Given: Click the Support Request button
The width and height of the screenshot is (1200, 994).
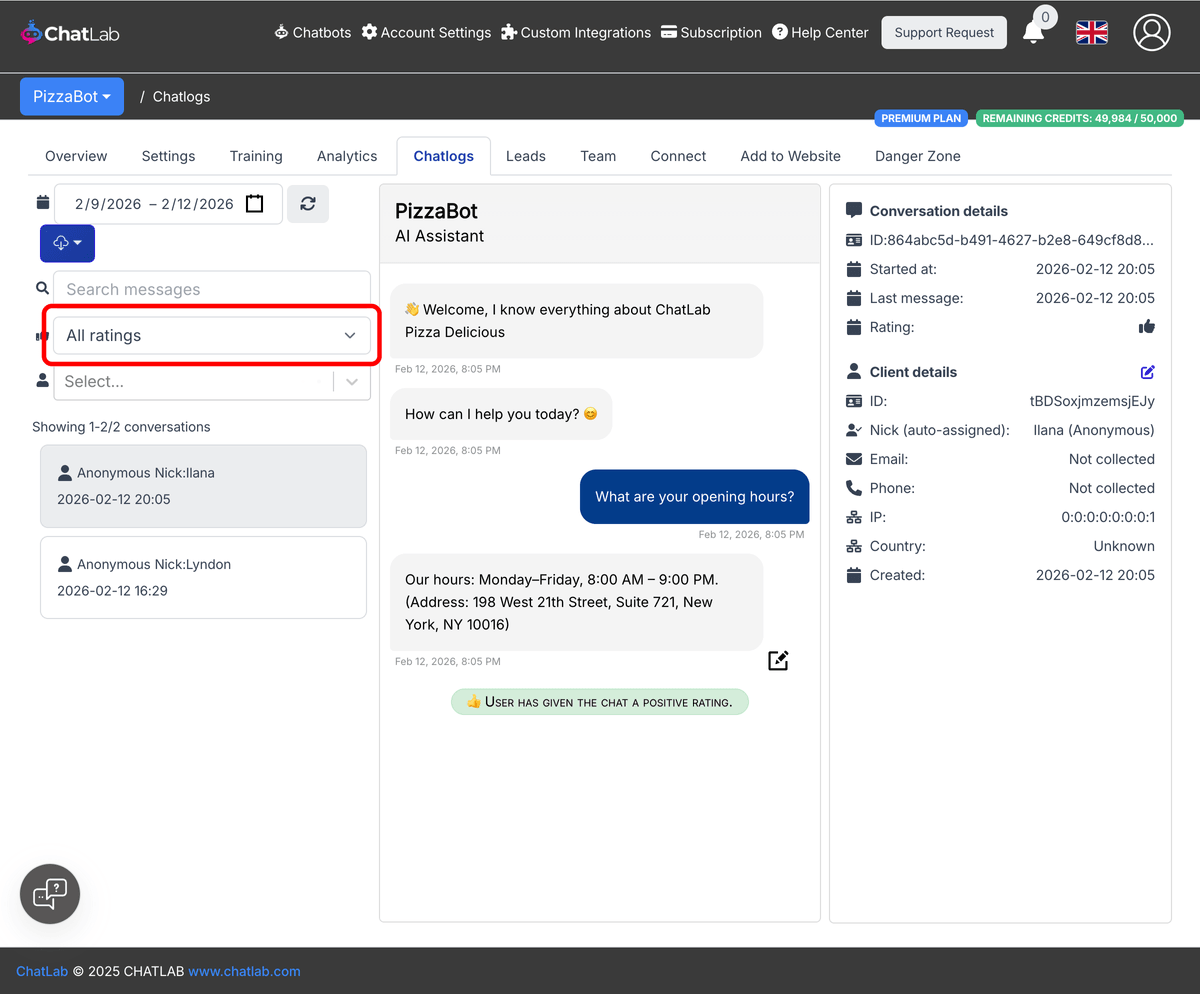Looking at the screenshot, I should (x=944, y=32).
